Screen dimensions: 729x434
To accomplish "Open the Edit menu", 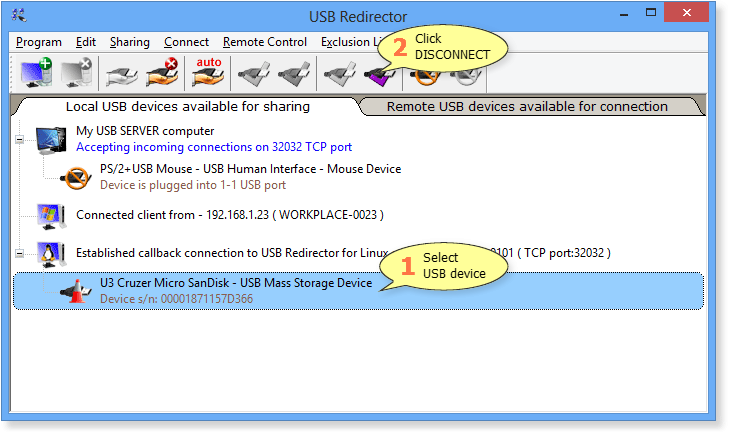I will point(86,42).
